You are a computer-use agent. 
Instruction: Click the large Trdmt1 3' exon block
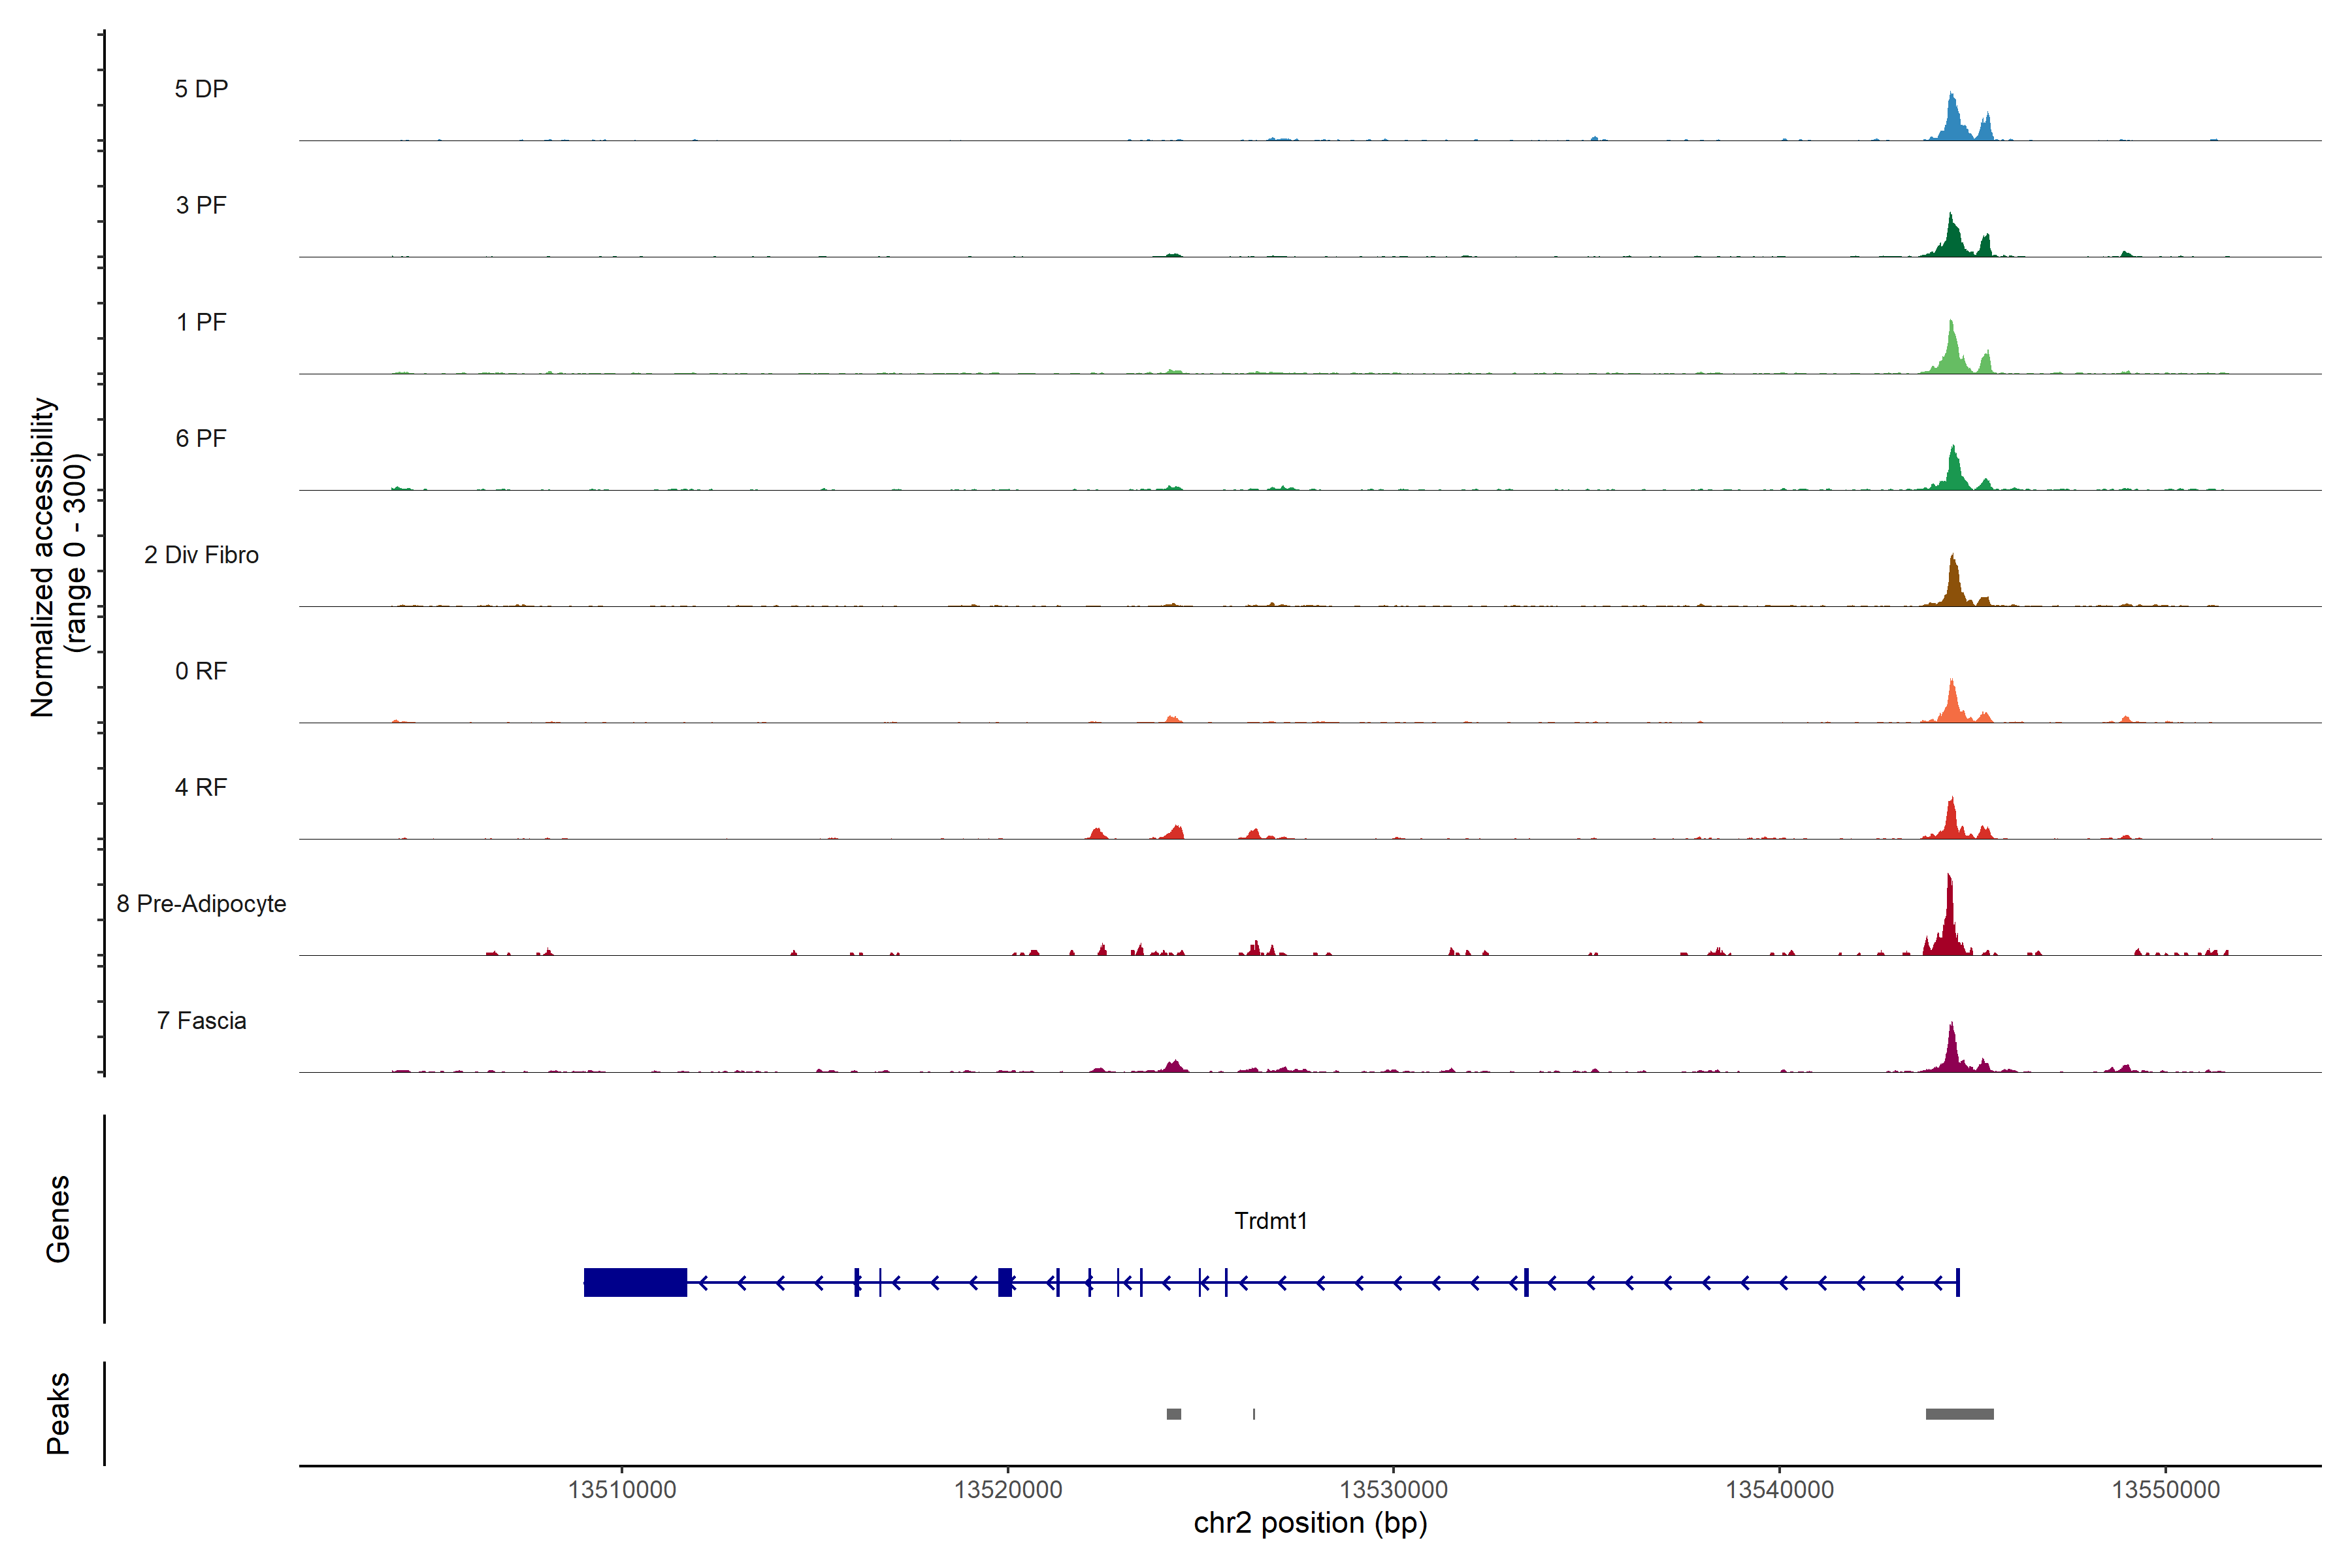coord(635,1282)
